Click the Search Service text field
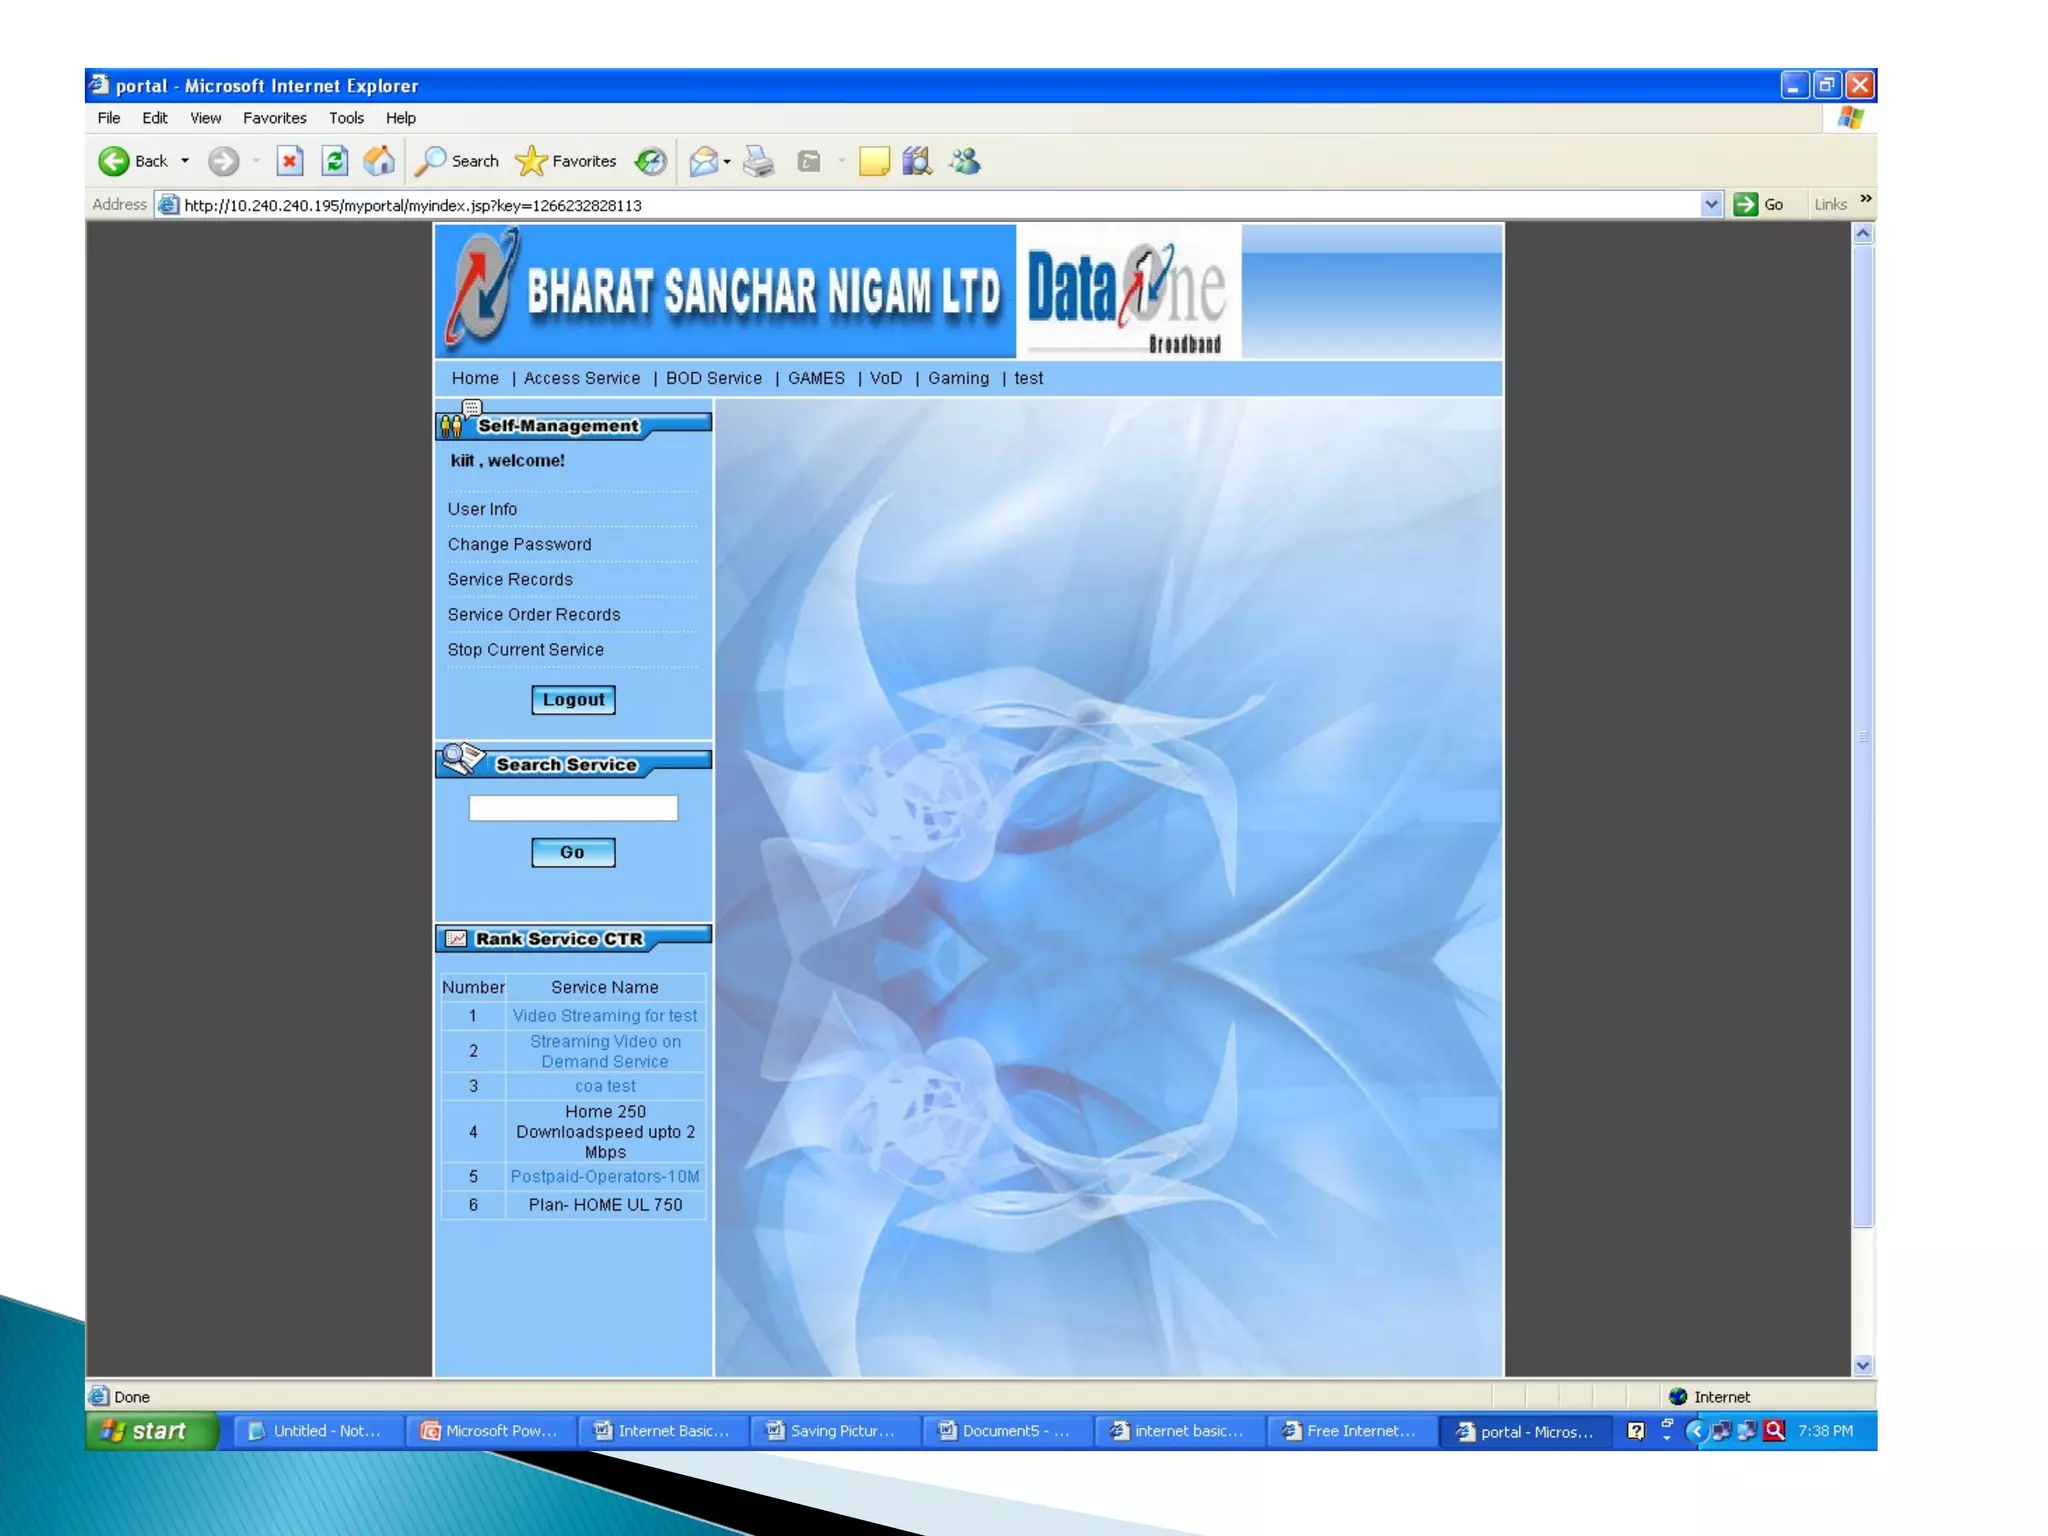The width and height of the screenshot is (2048, 1536). coord(573,808)
